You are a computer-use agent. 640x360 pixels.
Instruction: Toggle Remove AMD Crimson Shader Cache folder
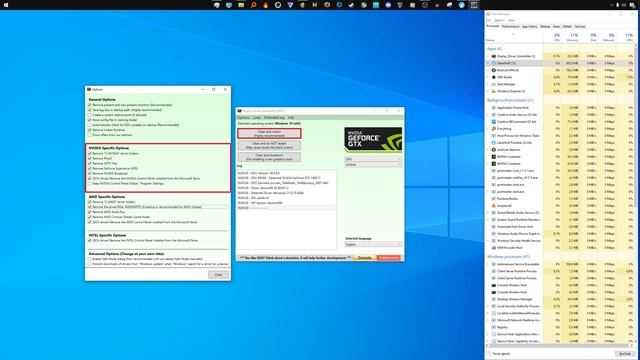pos(90,217)
